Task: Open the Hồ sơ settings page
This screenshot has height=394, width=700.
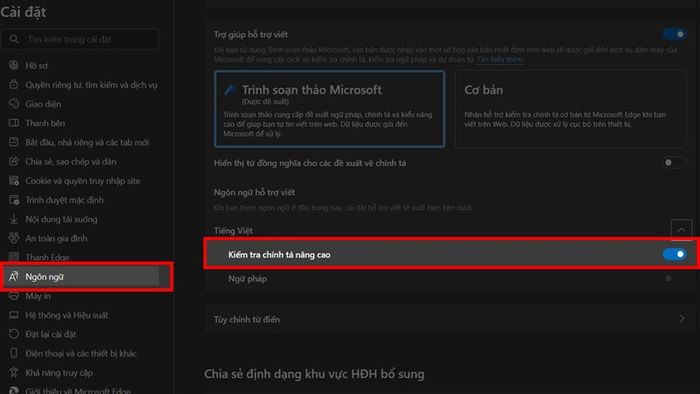Action: 36,66
